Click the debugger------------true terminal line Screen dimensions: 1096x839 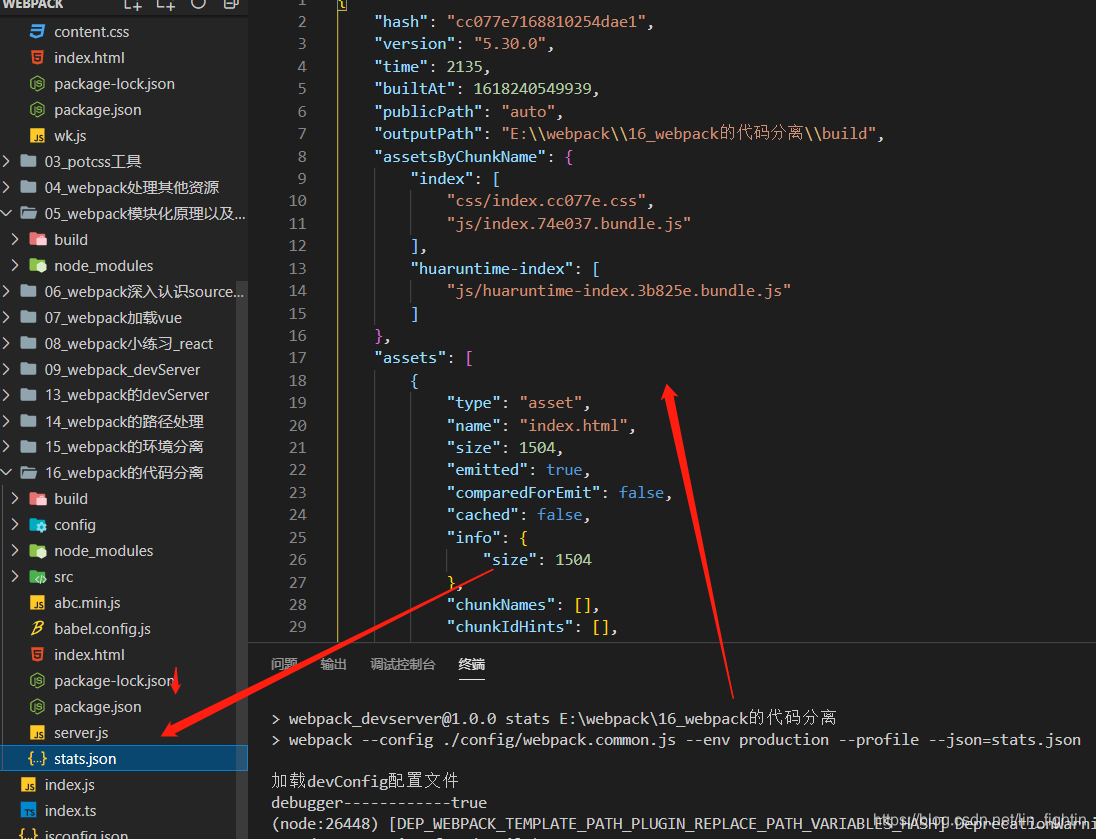(379, 803)
